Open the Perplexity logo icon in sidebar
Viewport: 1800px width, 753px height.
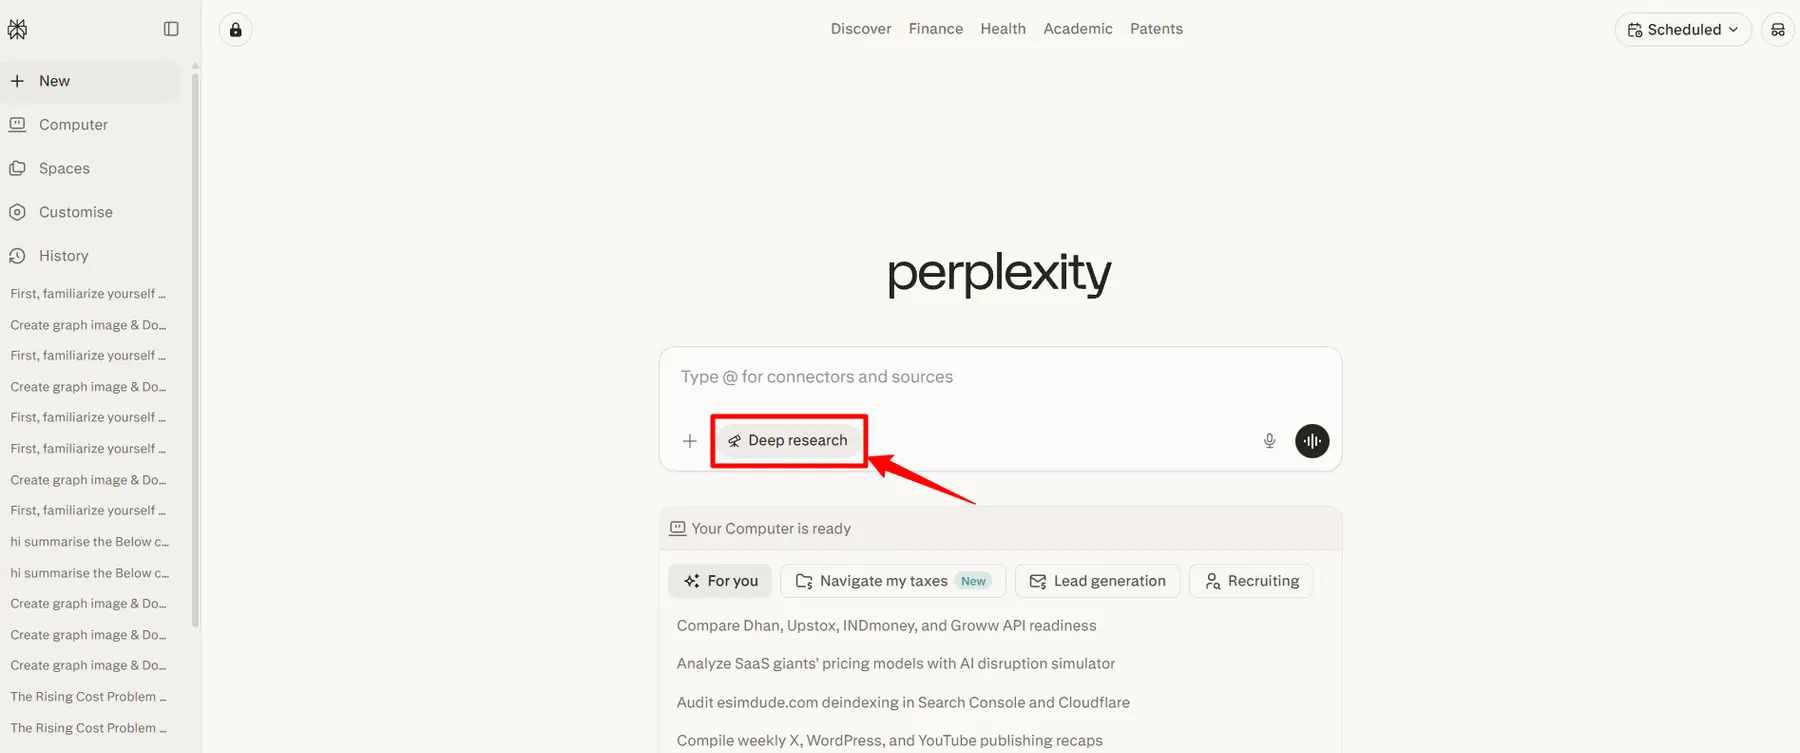(x=17, y=29)
